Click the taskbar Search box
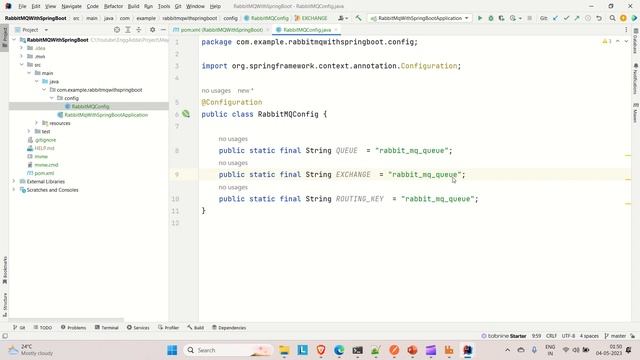640x360 pixels. [228, 350]
